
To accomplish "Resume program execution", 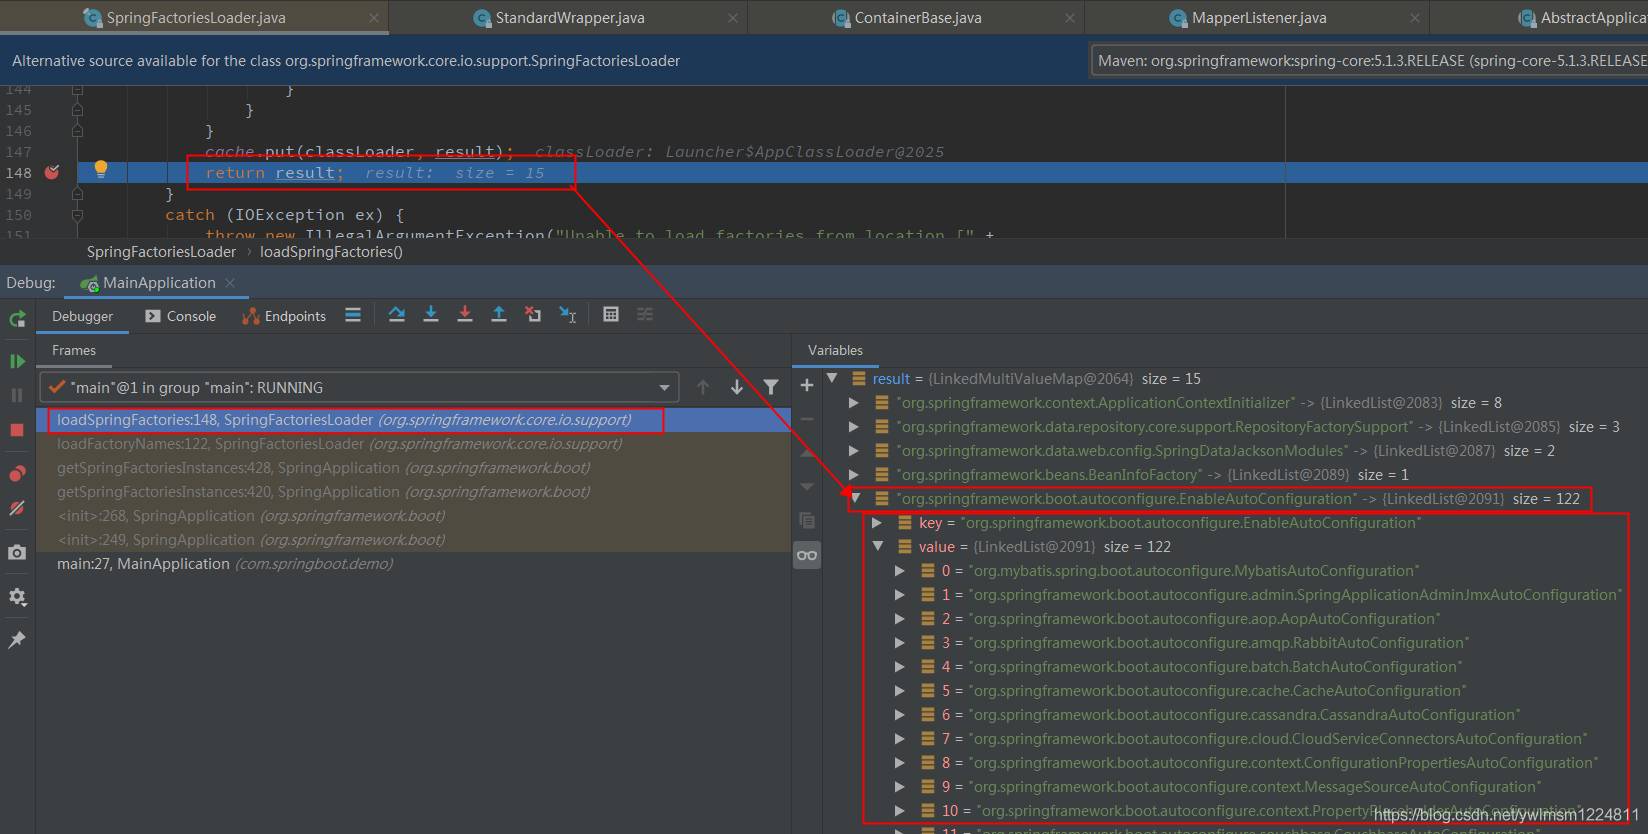I will coord(17,361).
